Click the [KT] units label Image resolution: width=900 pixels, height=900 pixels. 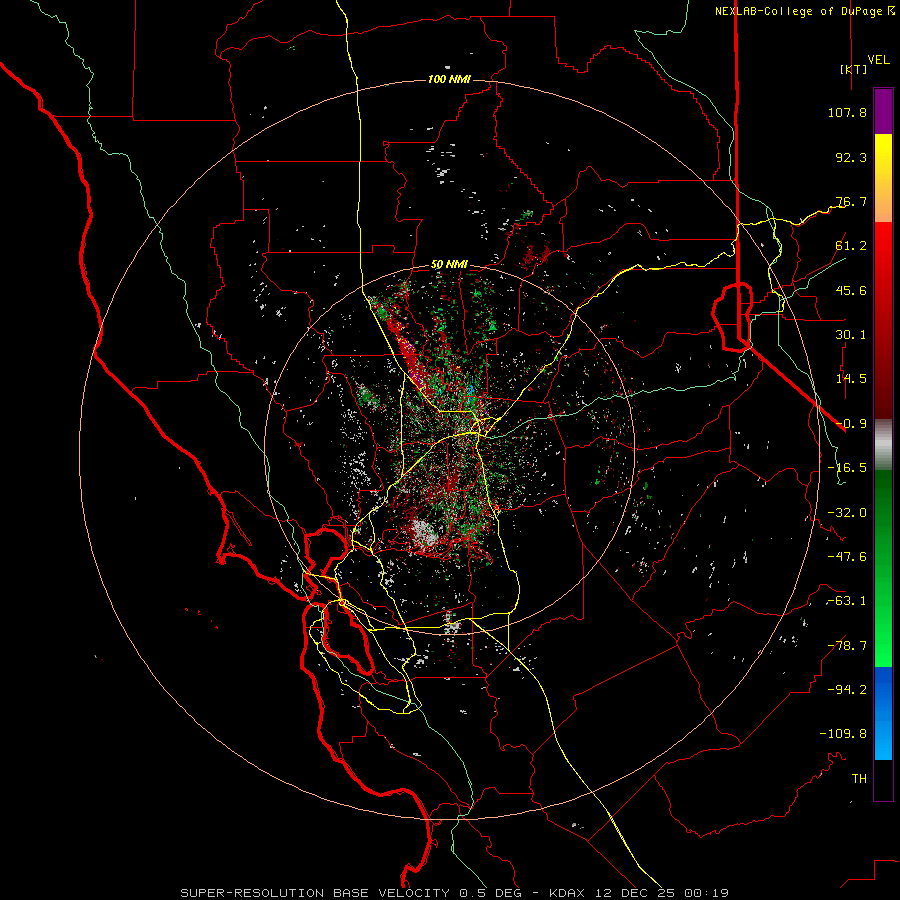click(x=853, y=69)
